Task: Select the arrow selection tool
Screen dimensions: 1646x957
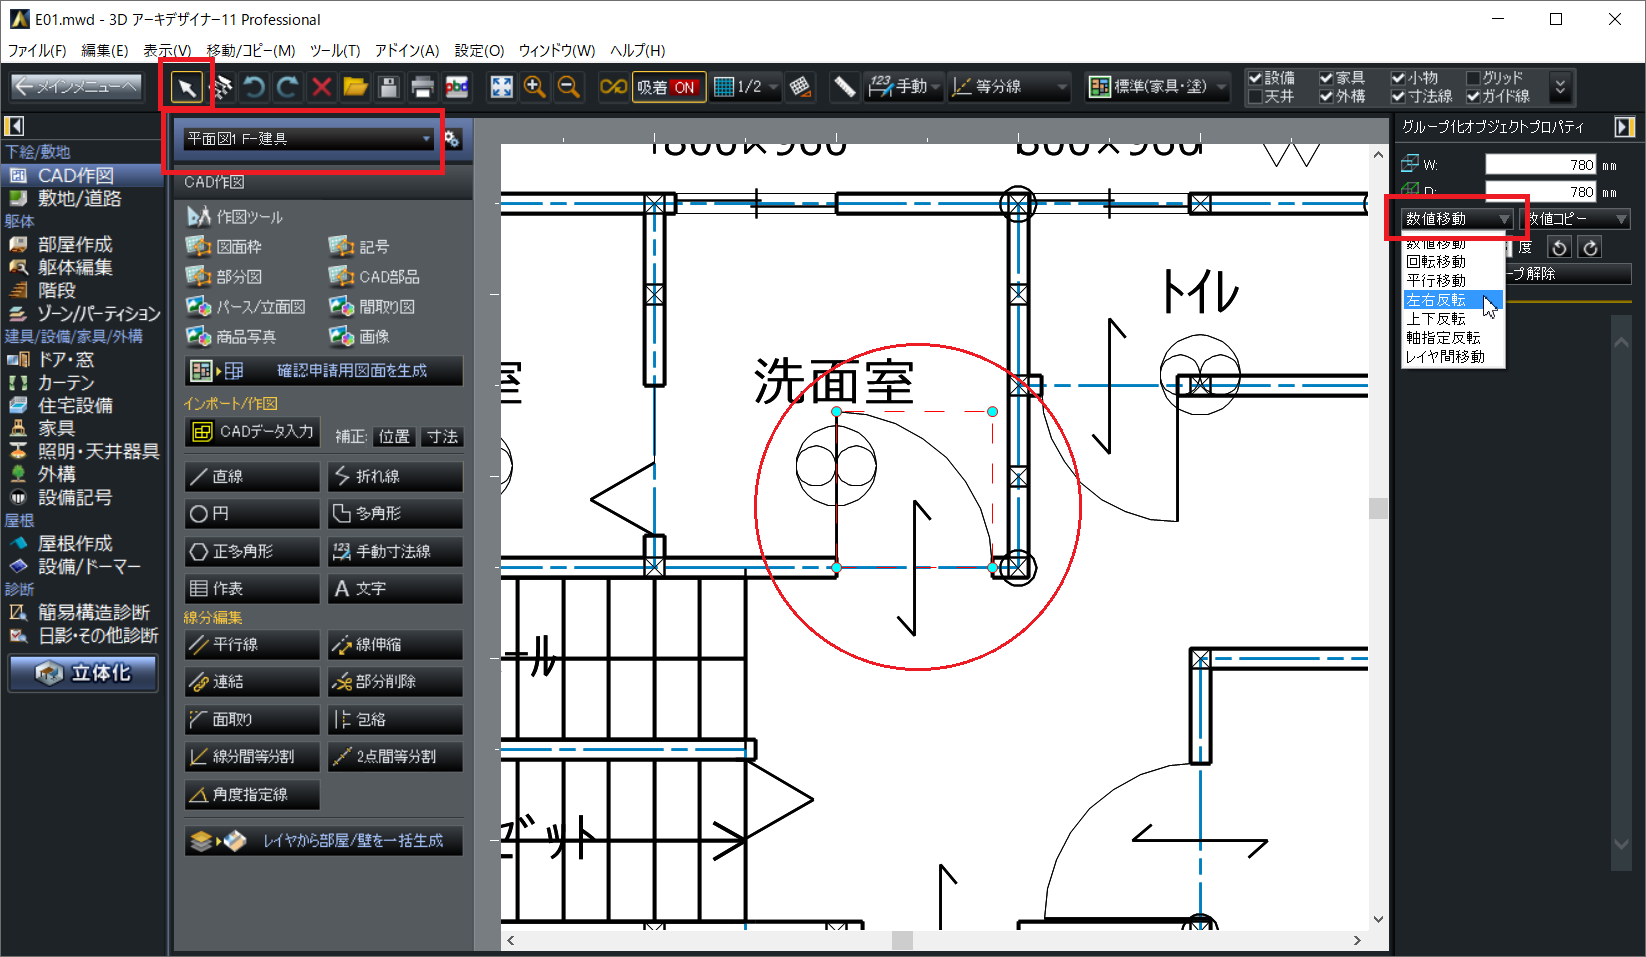Action: coord(186,88)
